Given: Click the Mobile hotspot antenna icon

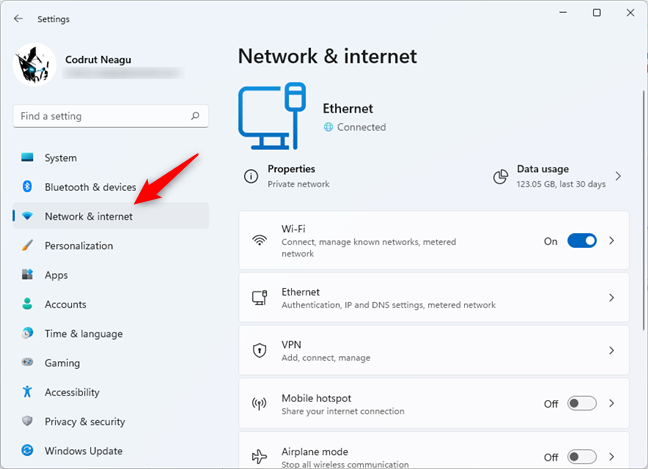Looking at the screenshot, I should click(x=260, y=403).
